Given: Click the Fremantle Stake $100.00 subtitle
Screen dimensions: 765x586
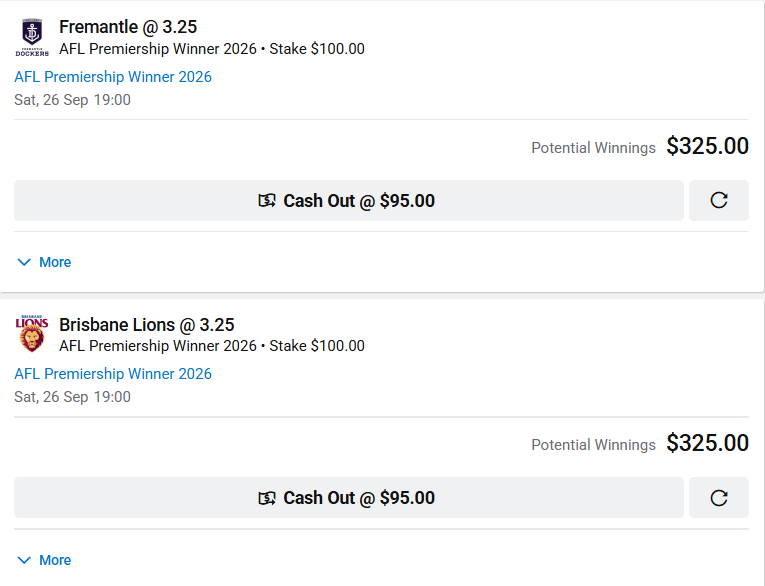Looking at the screenshot, I should point(317,49).
